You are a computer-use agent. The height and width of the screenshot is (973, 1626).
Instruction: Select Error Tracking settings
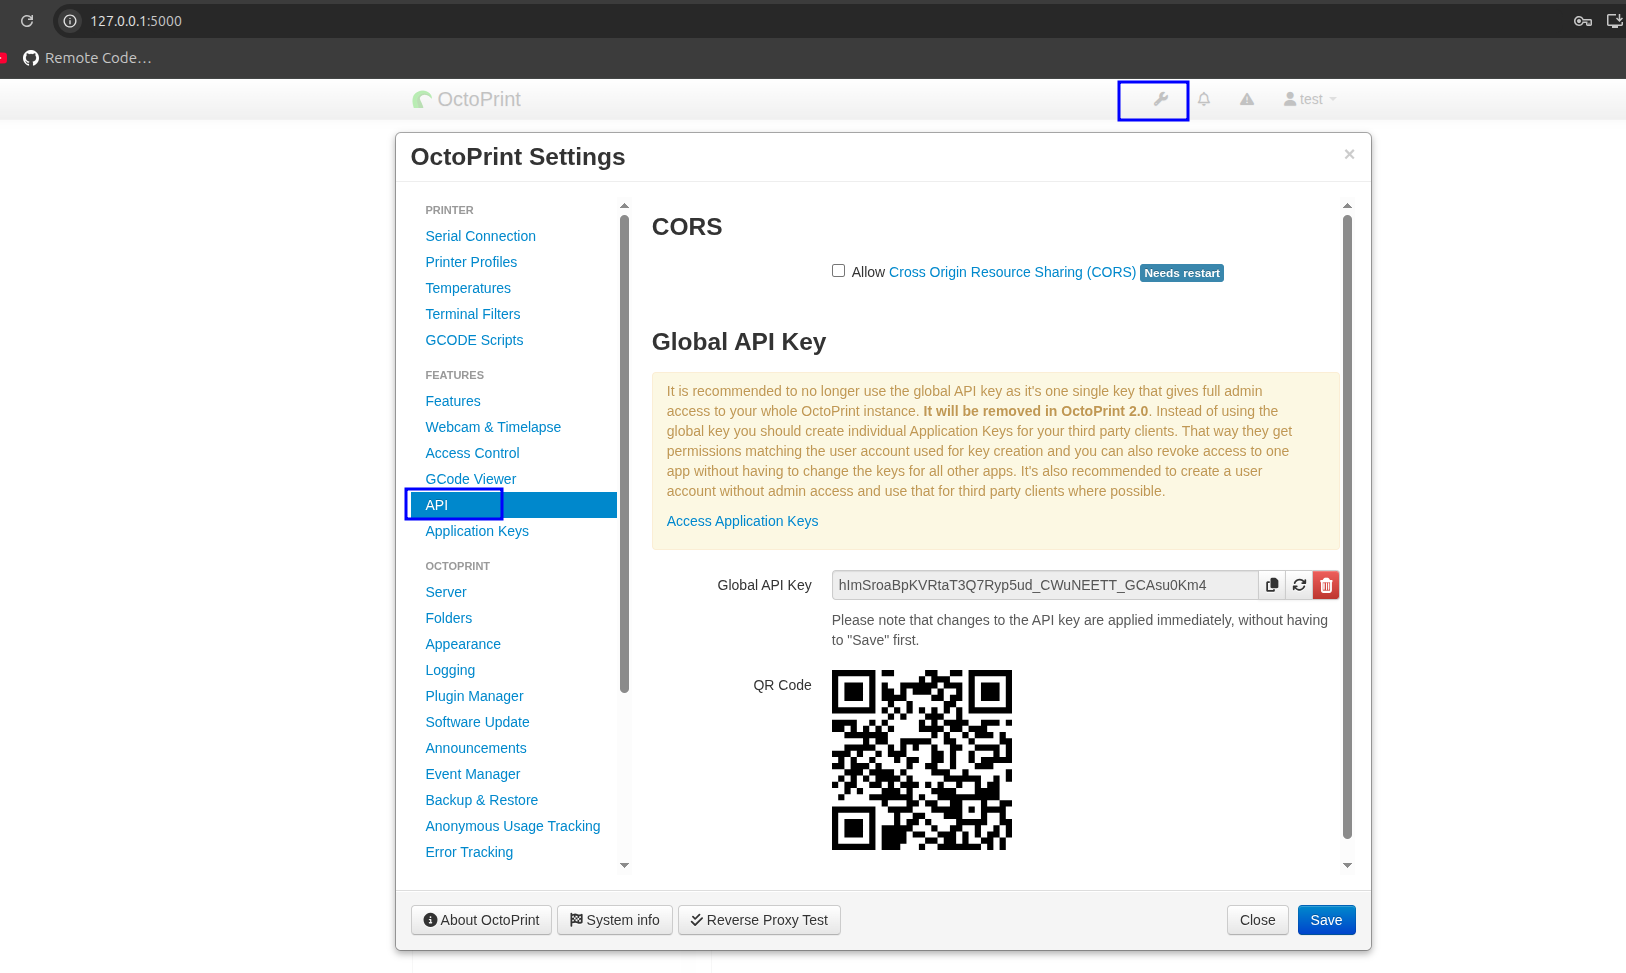click(x=469, y=852)
